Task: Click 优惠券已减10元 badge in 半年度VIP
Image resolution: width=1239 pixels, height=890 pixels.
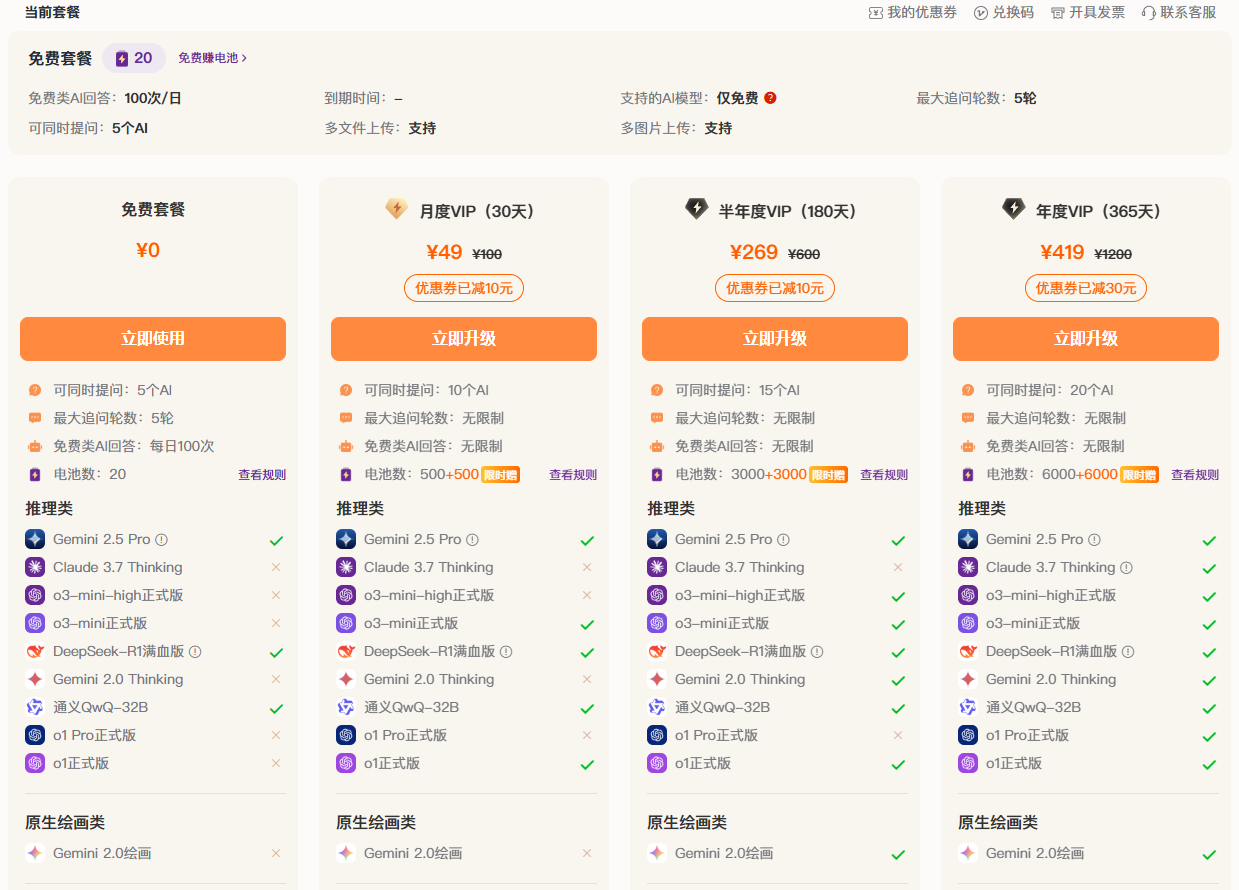Action: (775, 288)
